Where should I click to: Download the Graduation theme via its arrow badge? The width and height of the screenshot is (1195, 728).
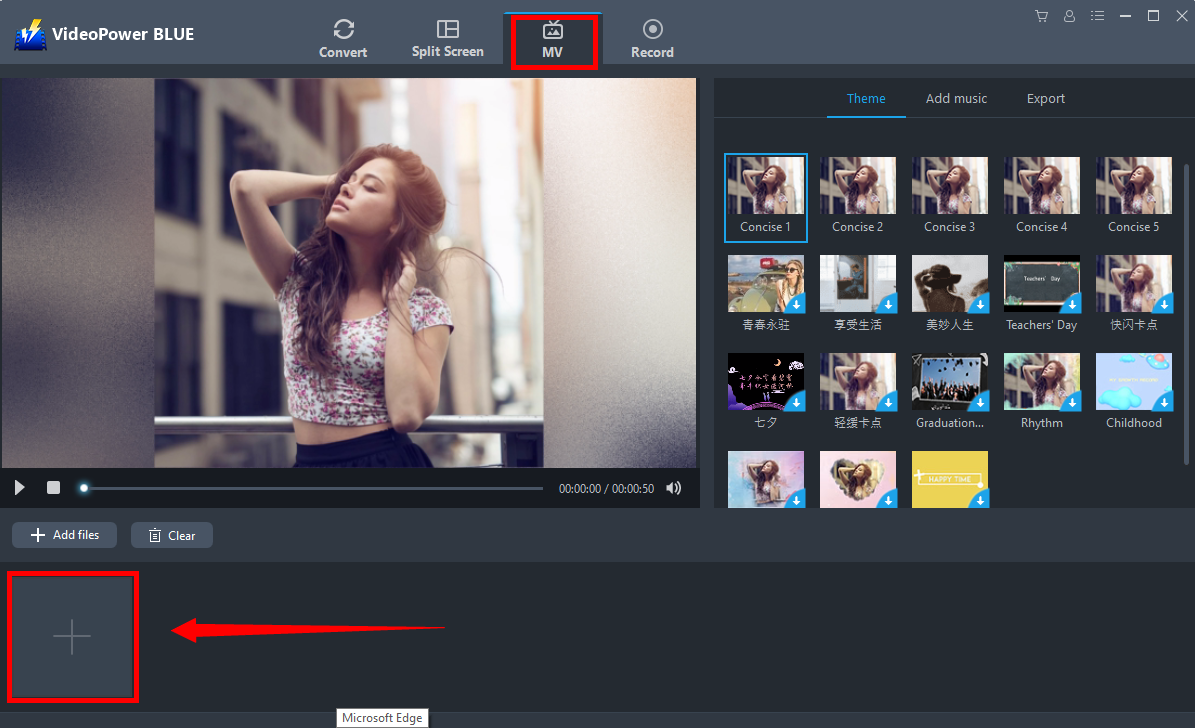[979, 402]
